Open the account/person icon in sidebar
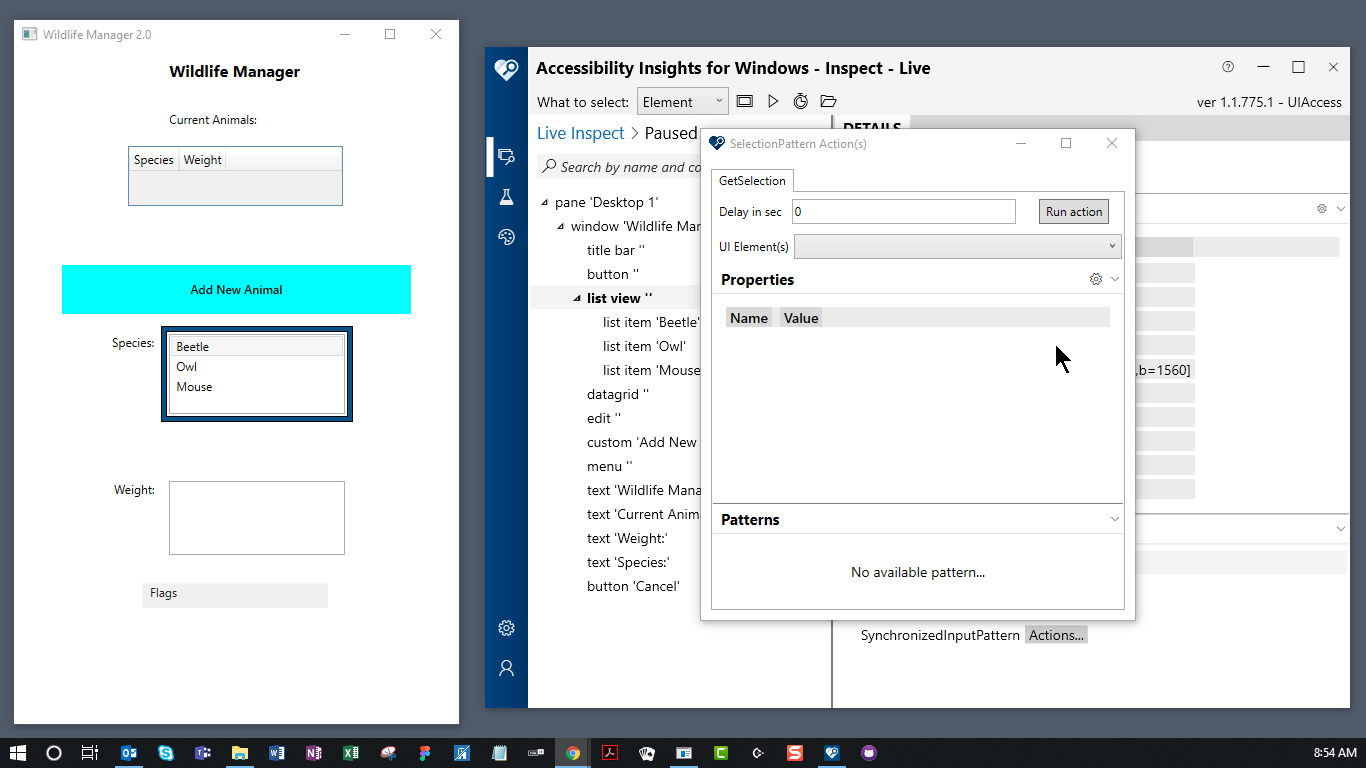1366x768 pixels. tap(506, 668)
